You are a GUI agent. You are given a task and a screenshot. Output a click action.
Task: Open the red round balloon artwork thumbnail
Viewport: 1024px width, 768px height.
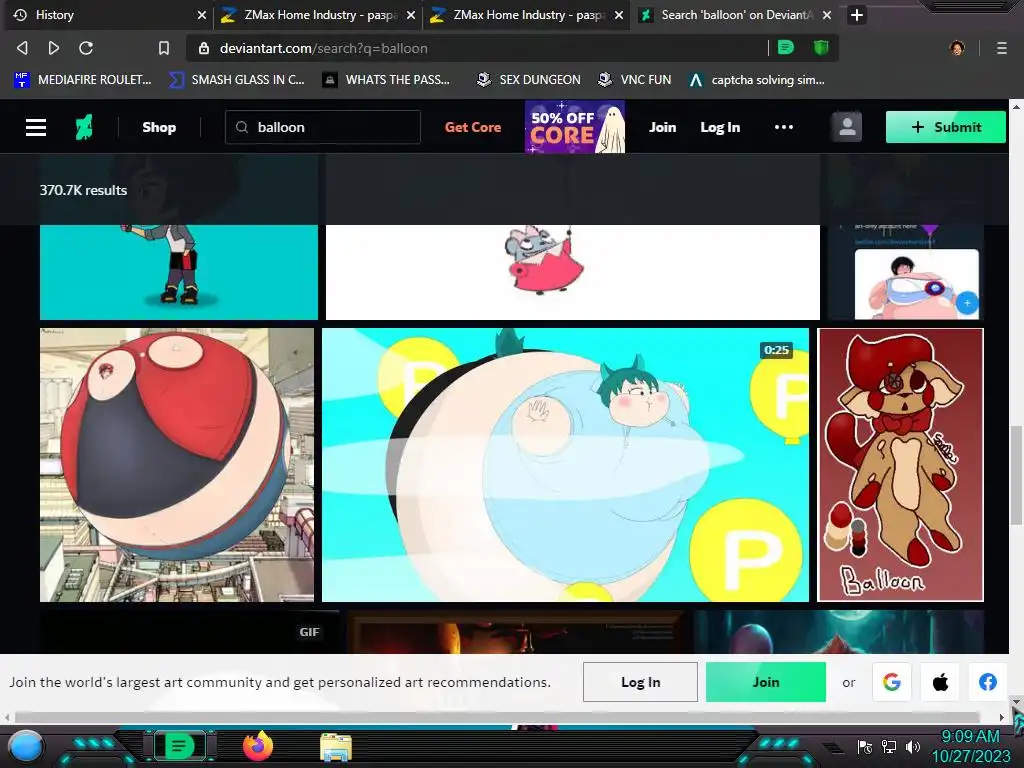[177, 465]
